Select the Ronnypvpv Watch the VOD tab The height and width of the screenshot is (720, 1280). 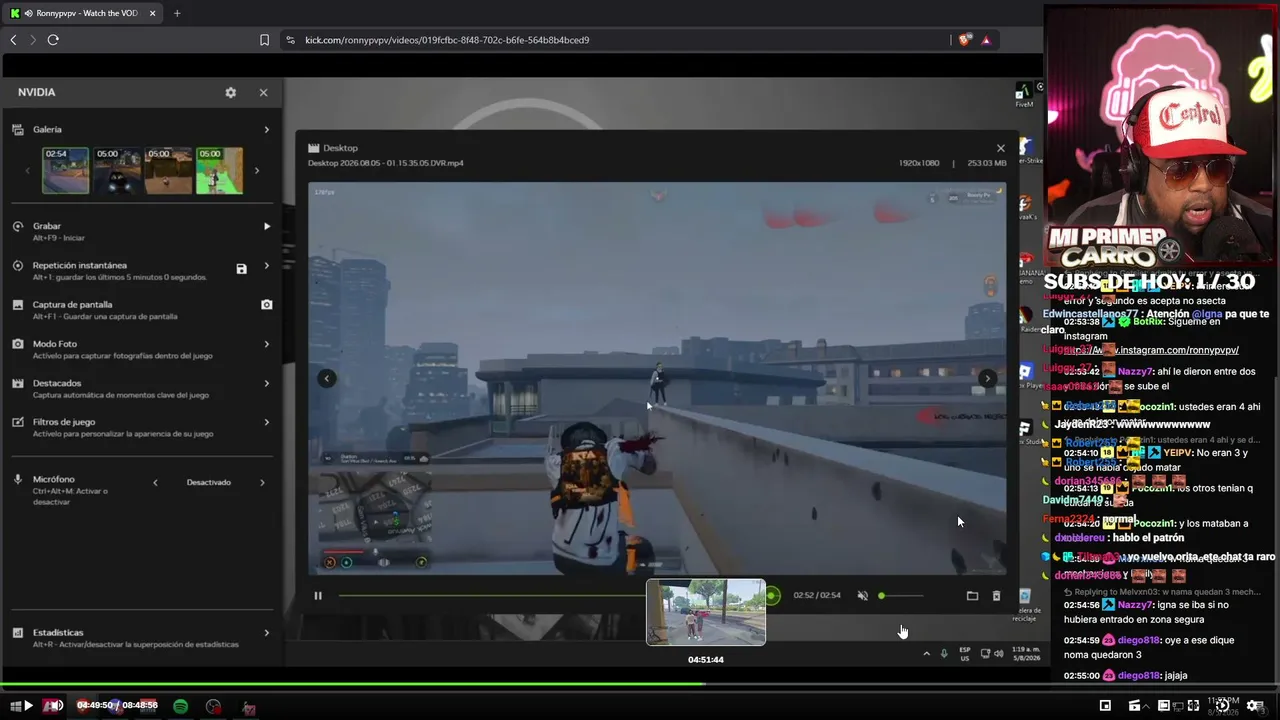[x=83, y=13]
